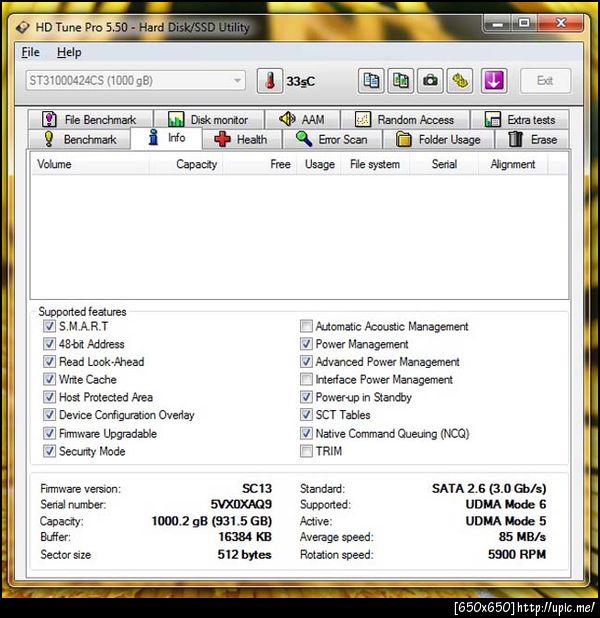The width and height of the screenshot is (600, 618).
Task: Close the HD Tune Pro window
Action: coord(561,24)
